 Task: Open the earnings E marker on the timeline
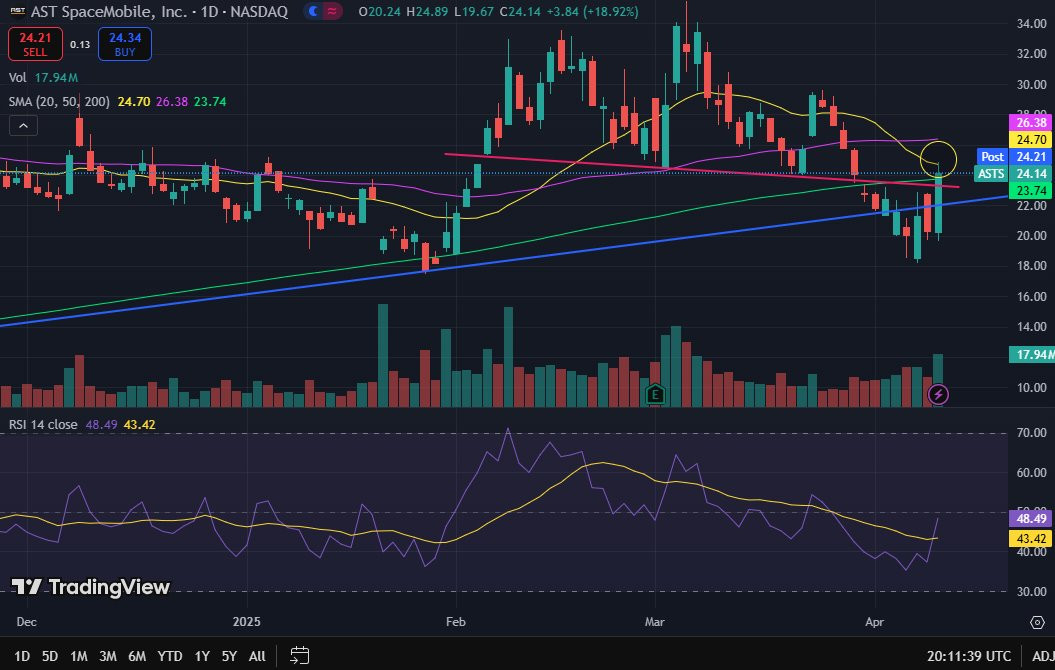[655, 394]
